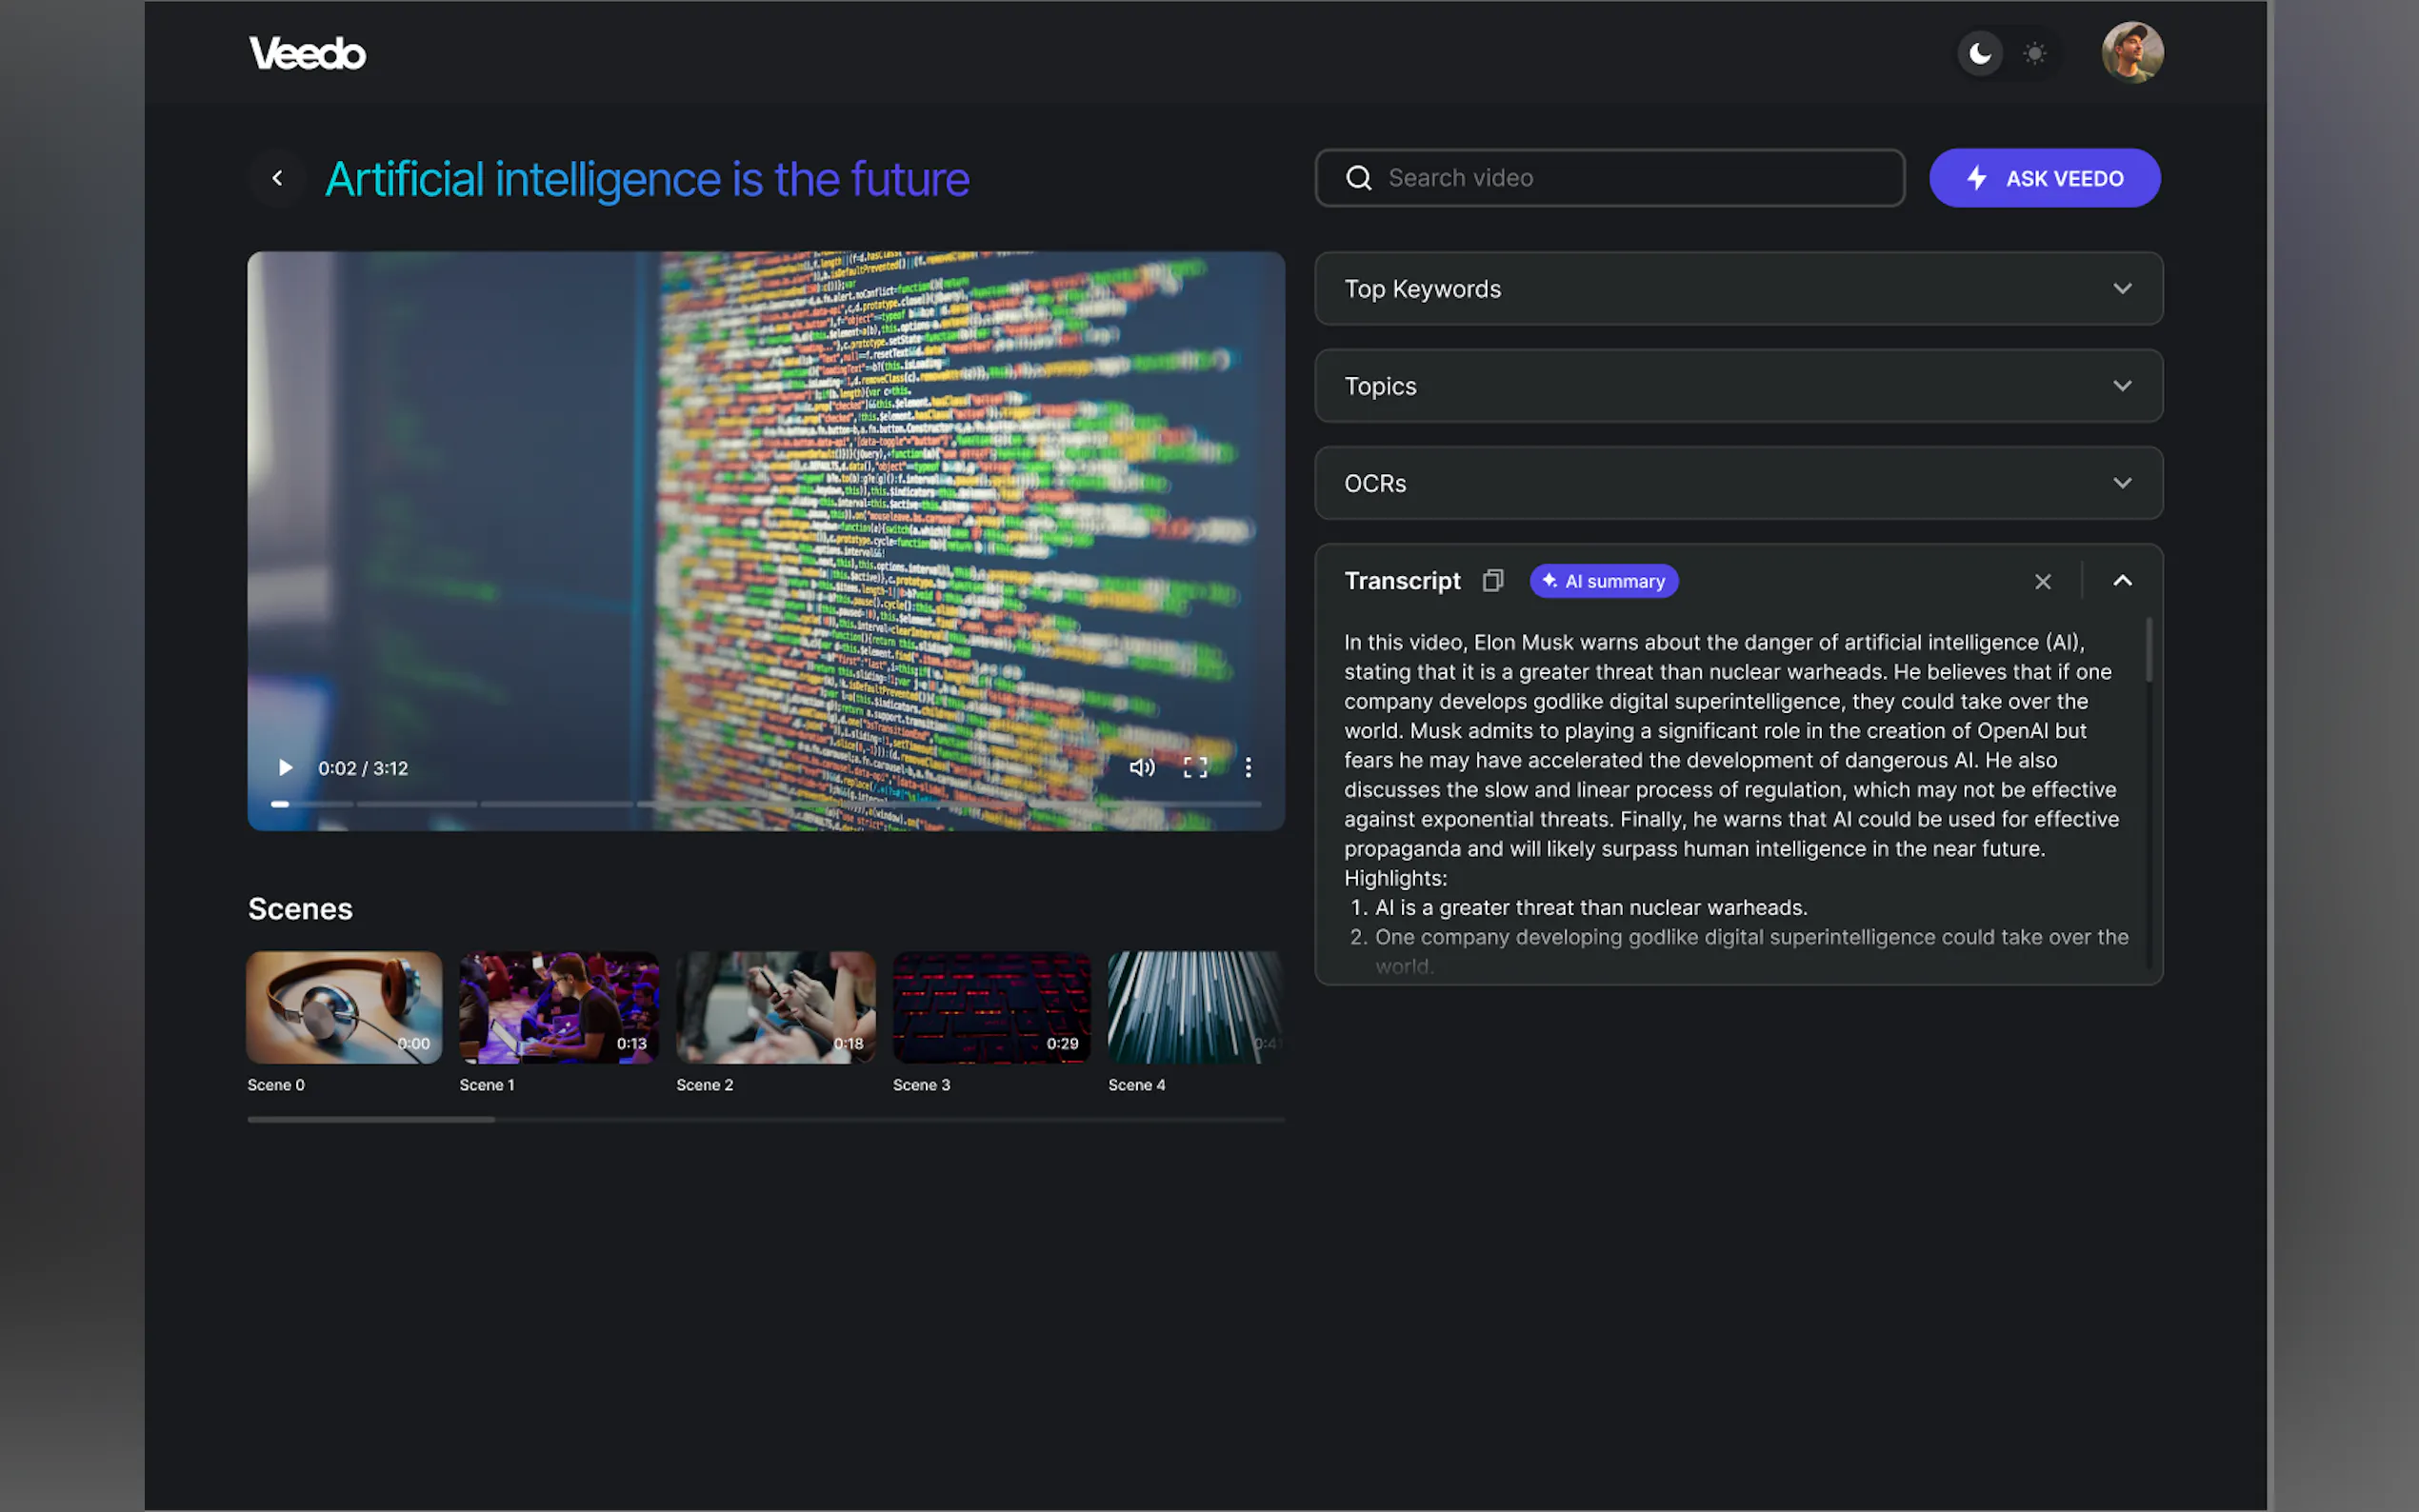Click the ASK VEEDO button

pyautogui.click(x=2044, y=178)
